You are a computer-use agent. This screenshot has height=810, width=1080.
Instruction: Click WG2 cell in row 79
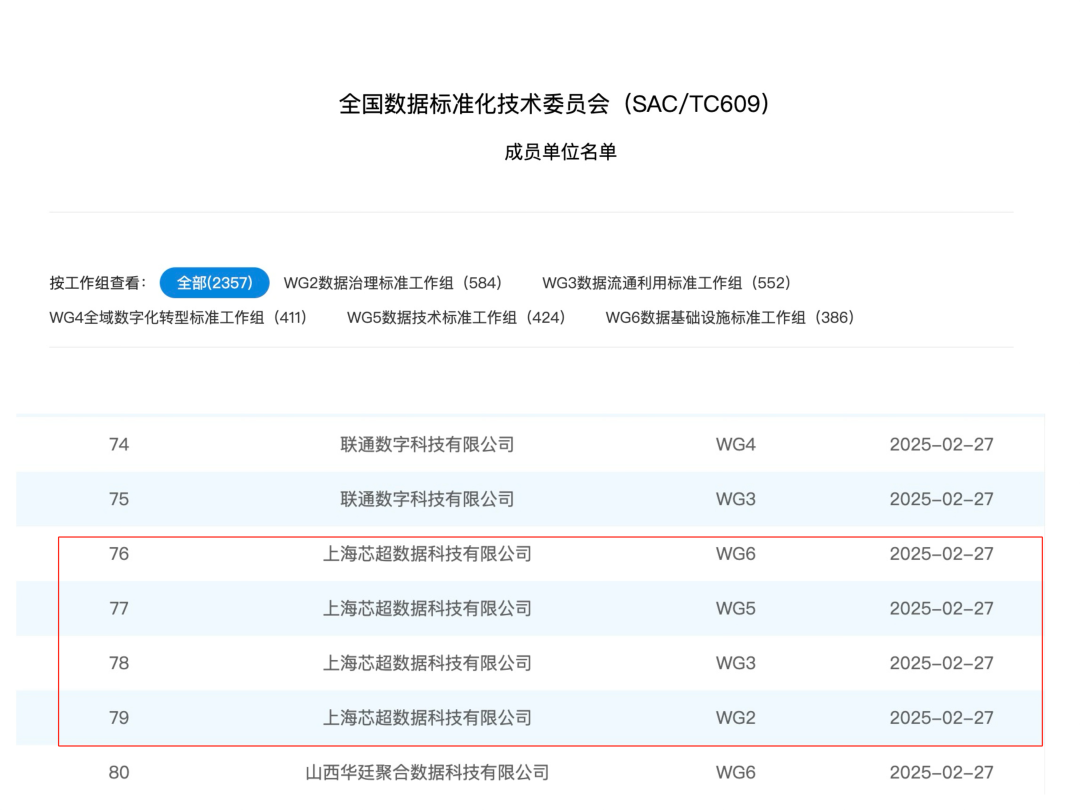point(736,718)
